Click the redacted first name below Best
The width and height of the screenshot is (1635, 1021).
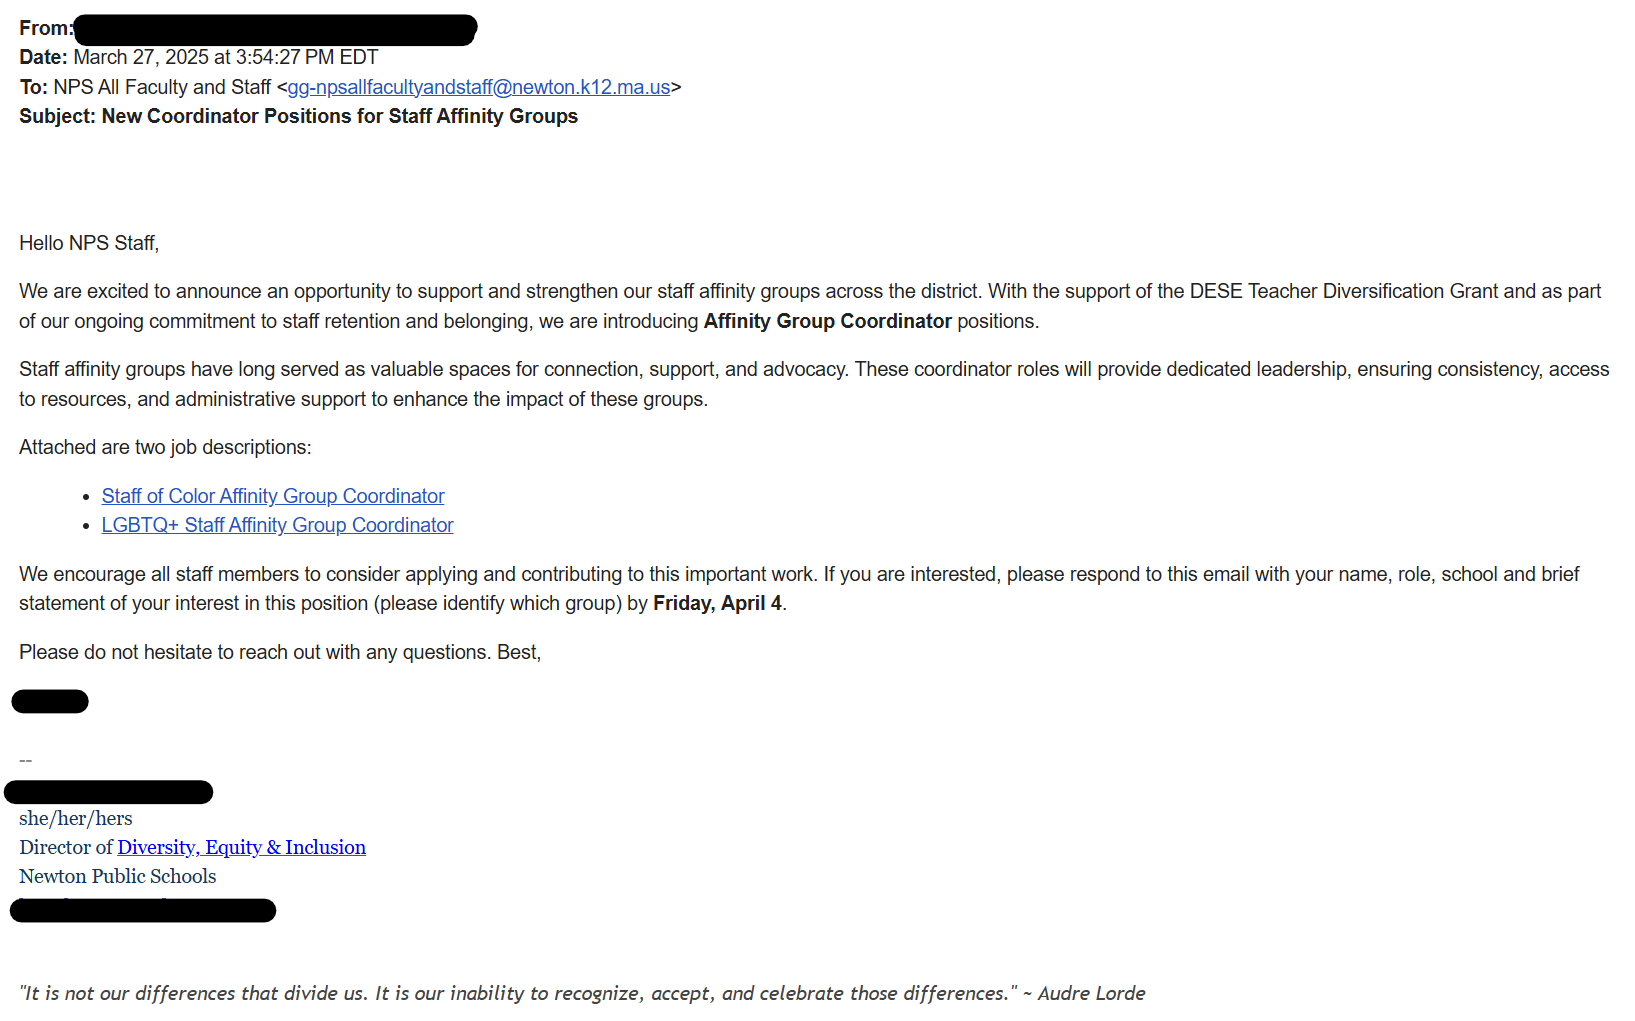50,701
